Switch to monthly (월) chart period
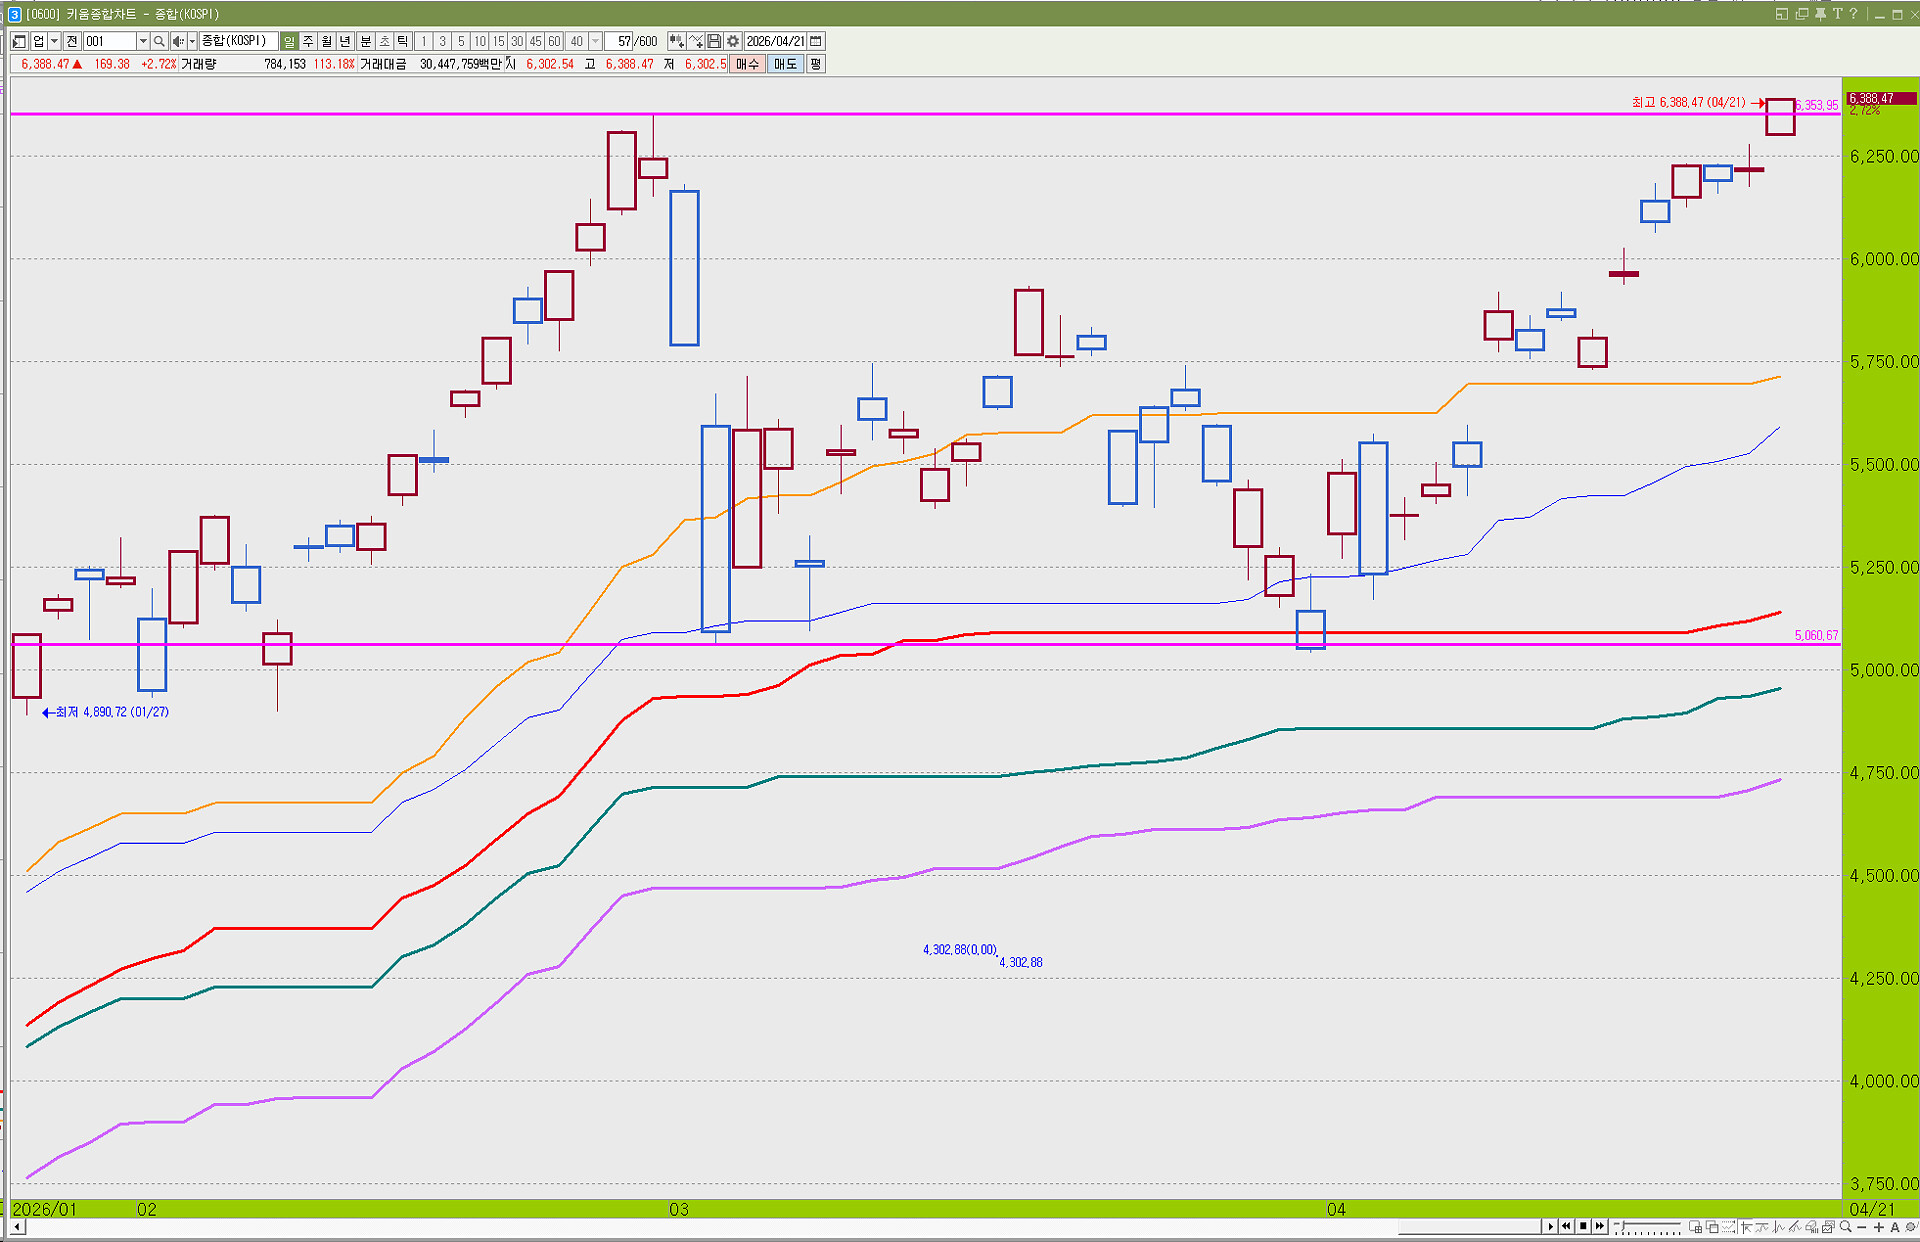The image size is (1920, 1242). click(x=327, y=41)
